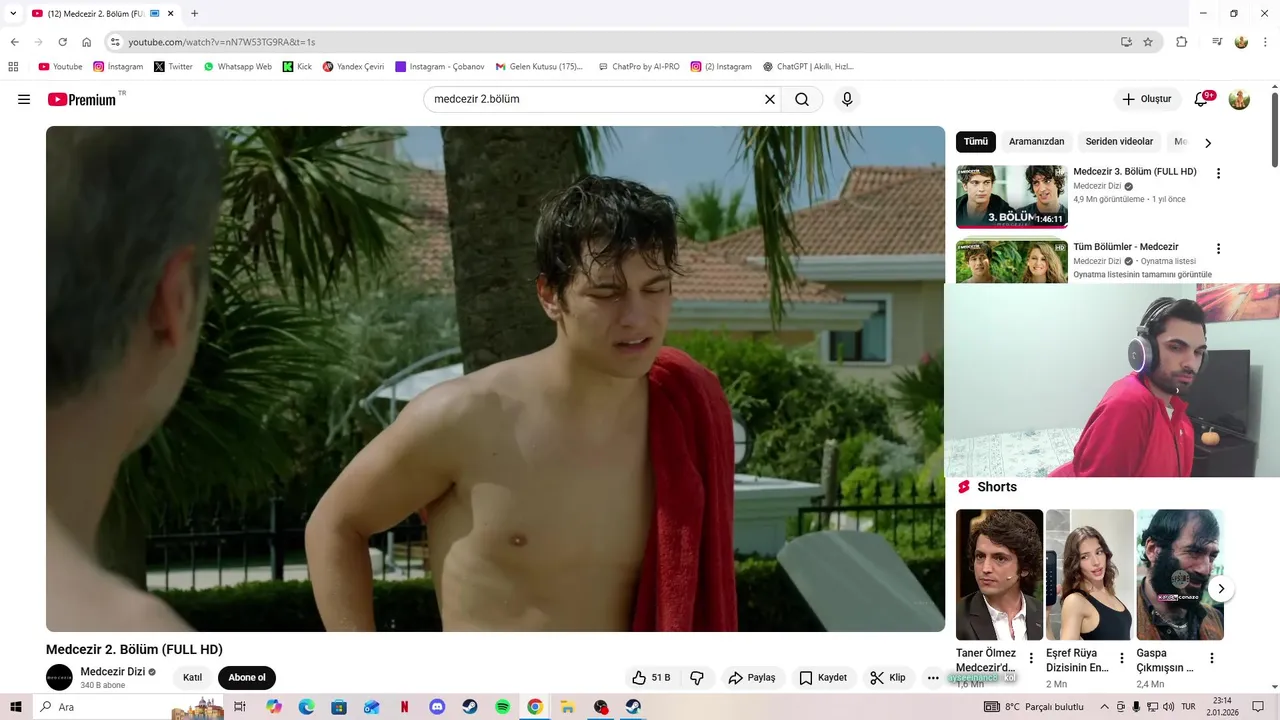
Task: Open Kick bookmark
Action: (297, 67)
